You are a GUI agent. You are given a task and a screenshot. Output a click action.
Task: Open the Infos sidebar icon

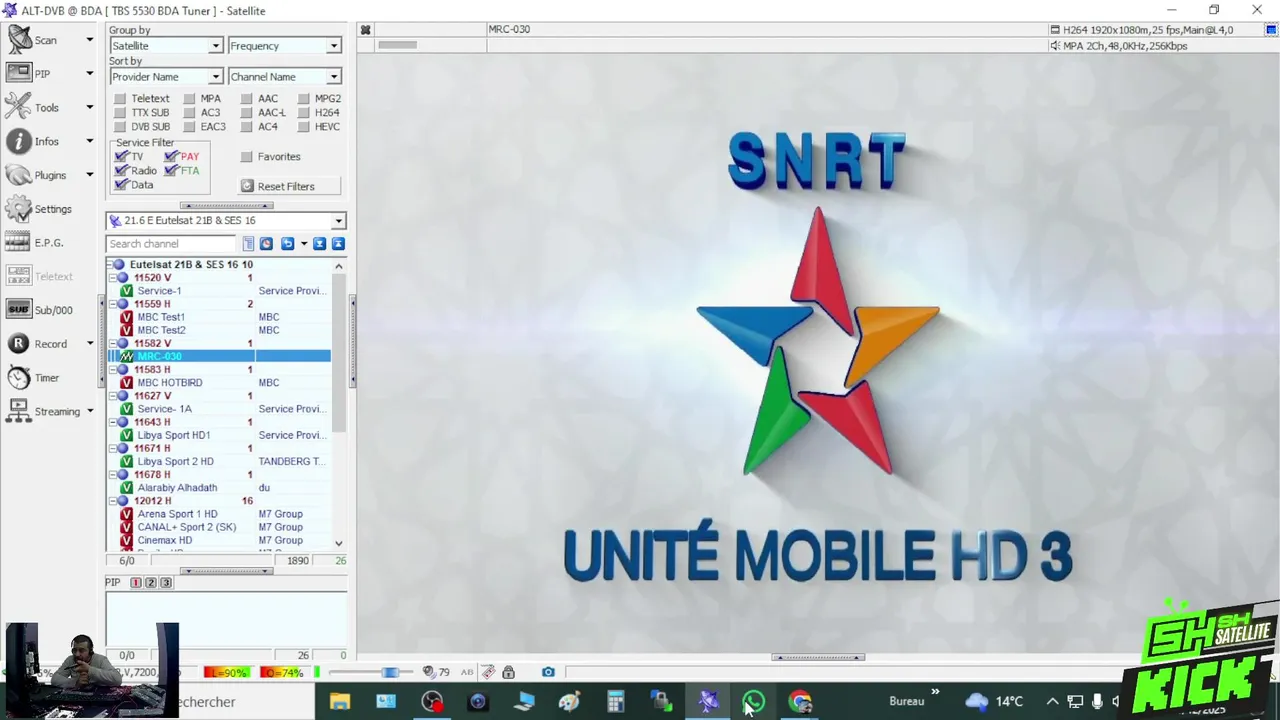tap(19, 141)
